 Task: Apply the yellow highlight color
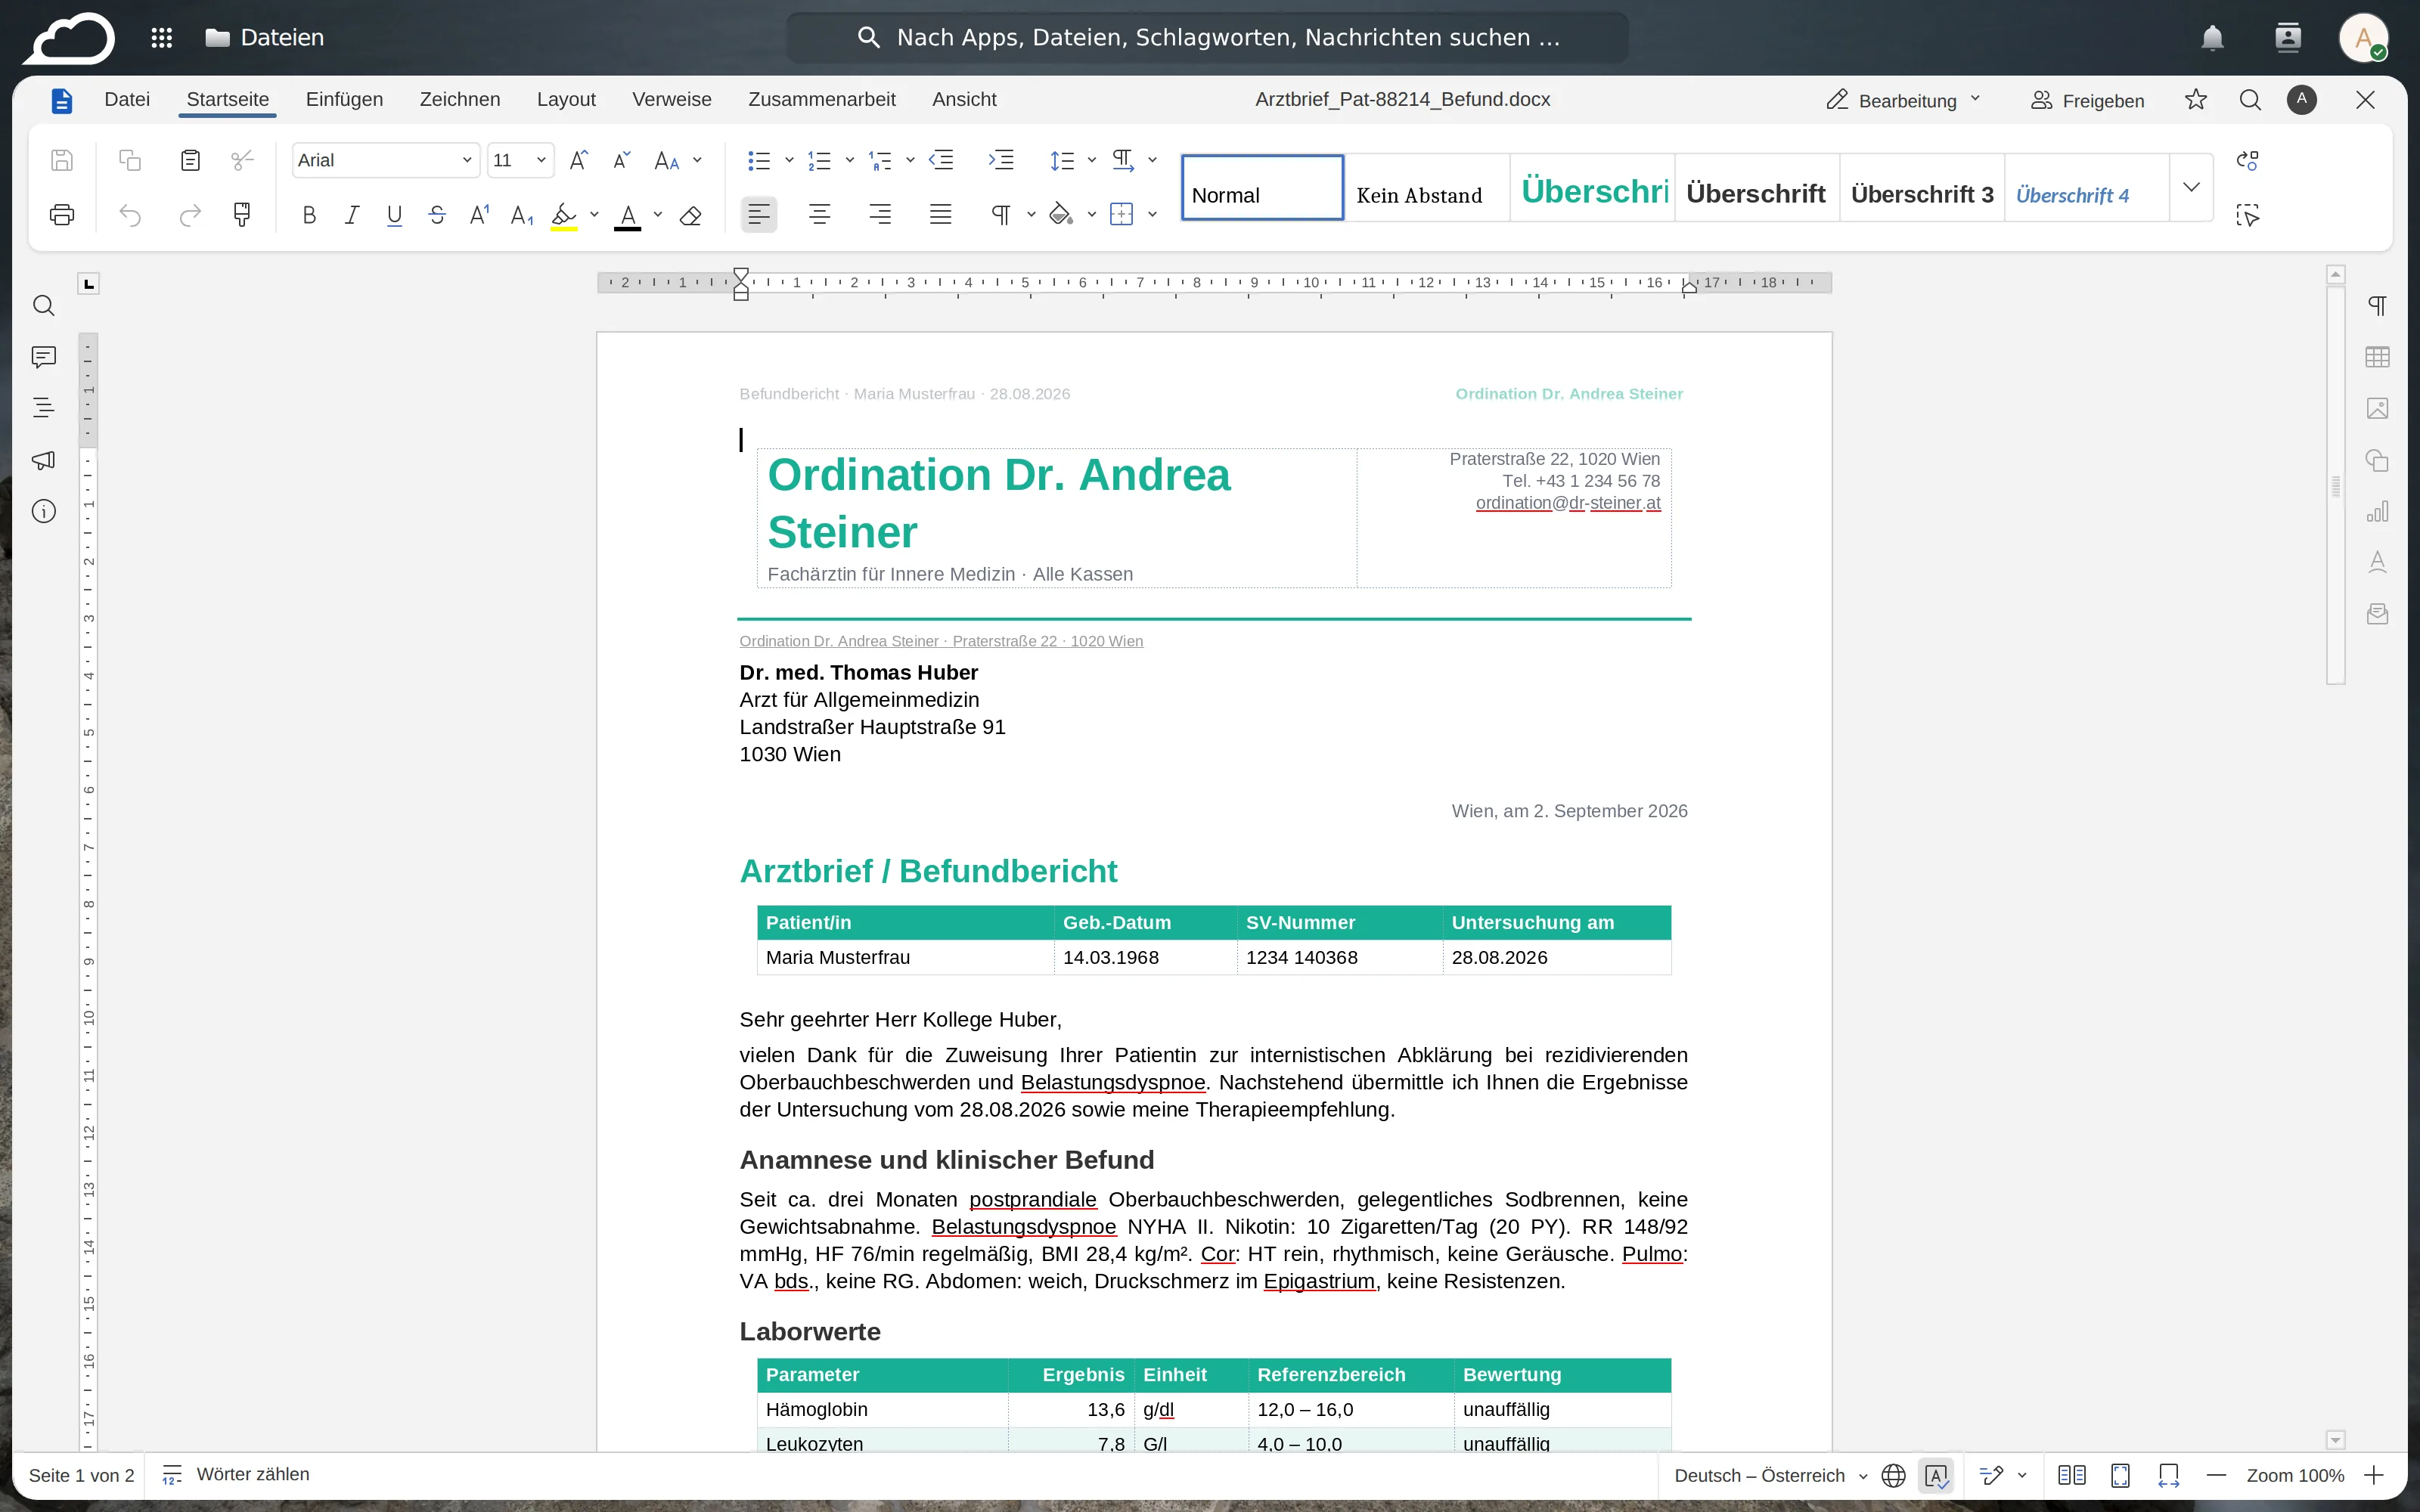[x=564, y=215]
